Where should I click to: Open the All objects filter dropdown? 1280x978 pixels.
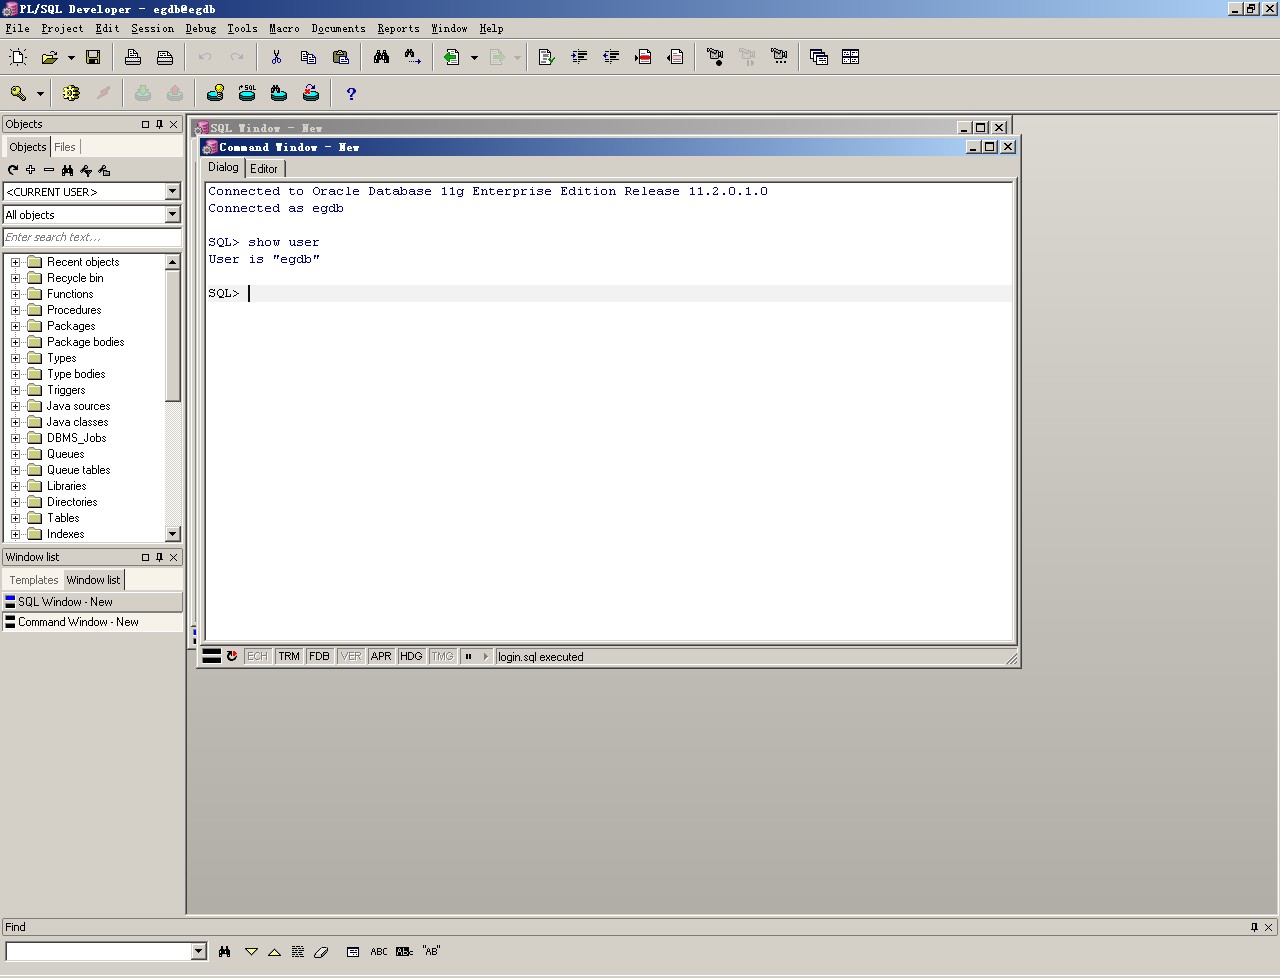point(172,214)
